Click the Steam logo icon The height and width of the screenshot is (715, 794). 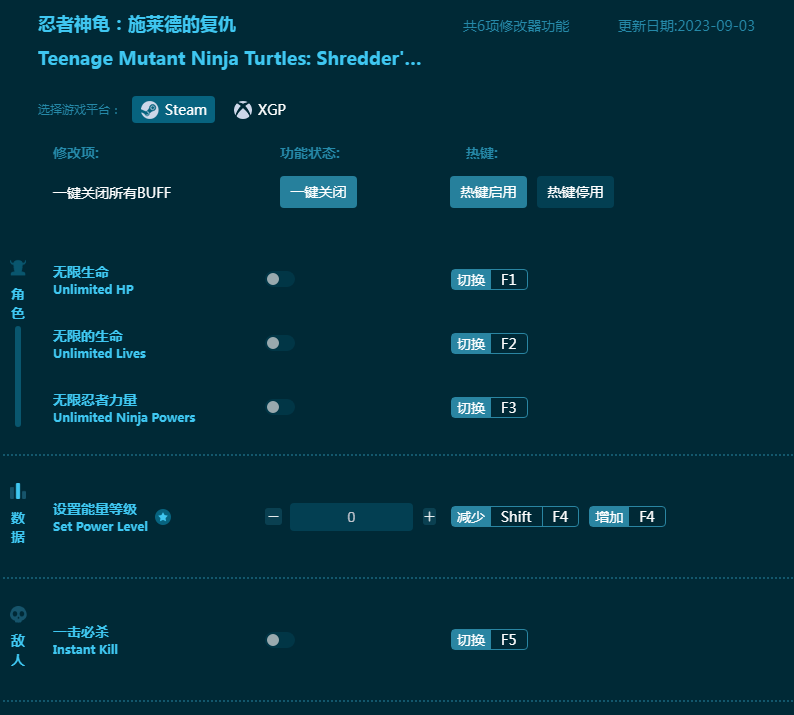[149, 109]
